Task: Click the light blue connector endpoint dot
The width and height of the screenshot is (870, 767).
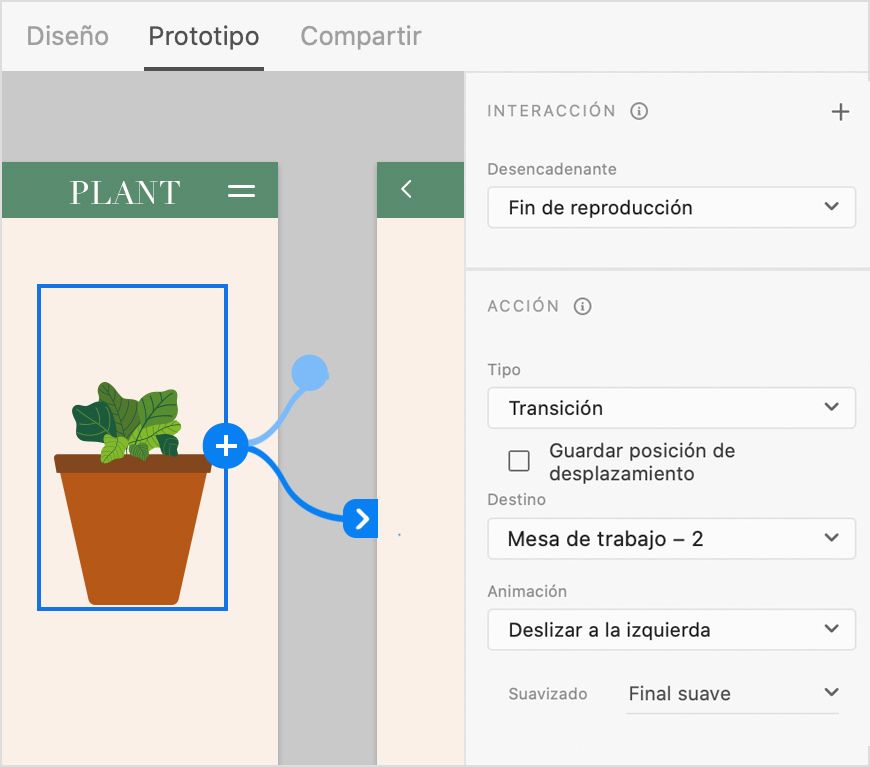Action: tap(311, 372)
